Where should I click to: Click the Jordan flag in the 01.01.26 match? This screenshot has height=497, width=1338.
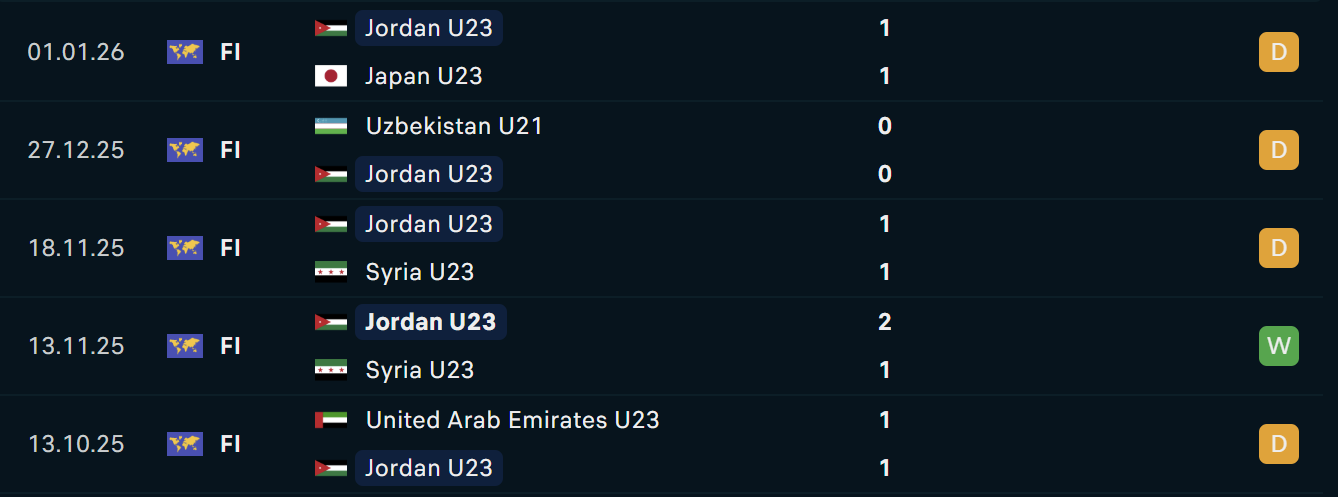[x=331, y=28]
